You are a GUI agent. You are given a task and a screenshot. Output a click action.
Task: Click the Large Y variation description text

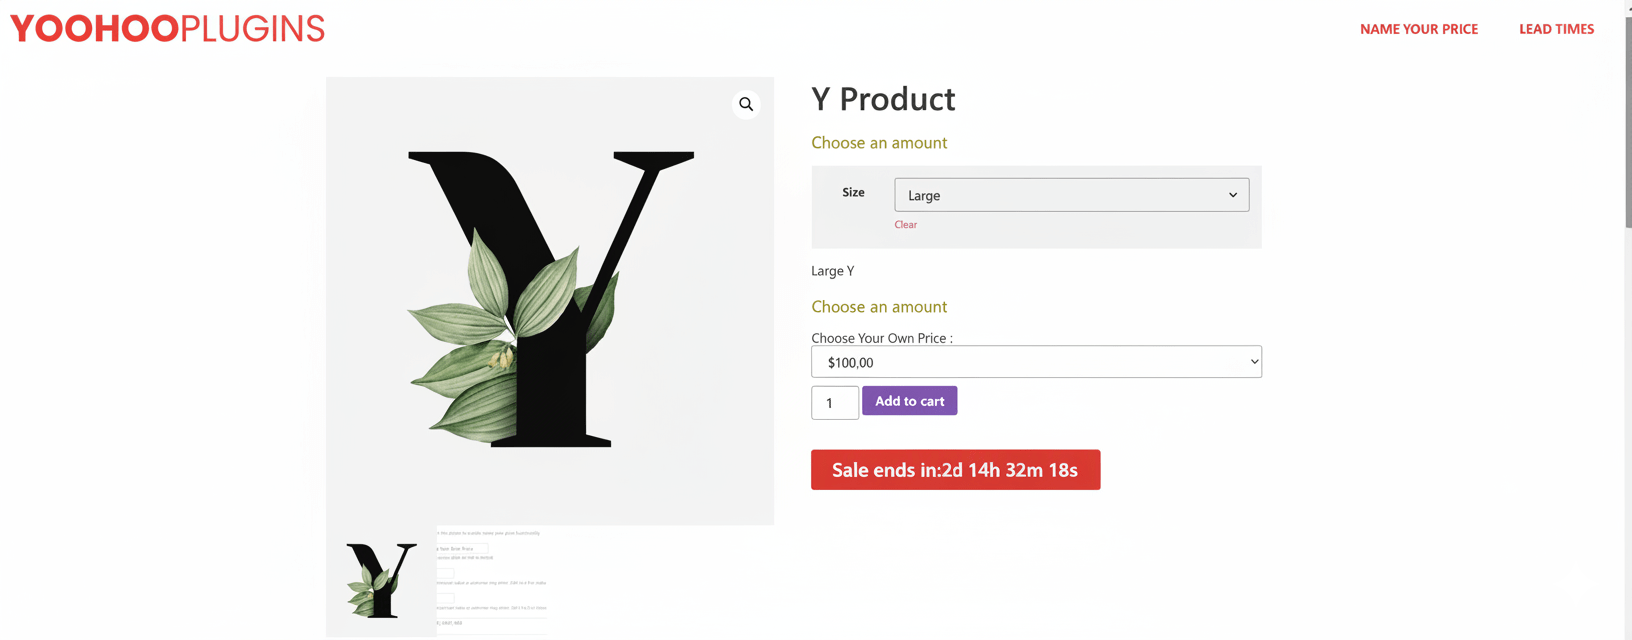click(x=832, y=270)
